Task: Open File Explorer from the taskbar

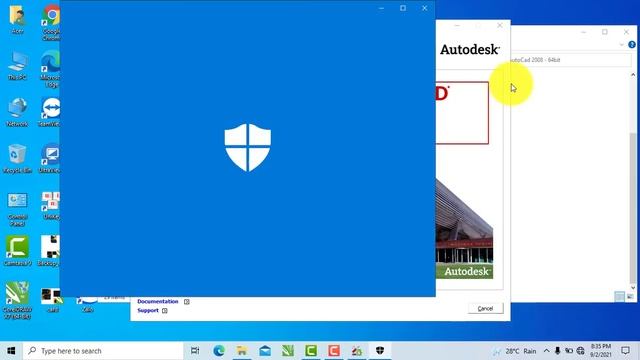Action: (242, 351)
